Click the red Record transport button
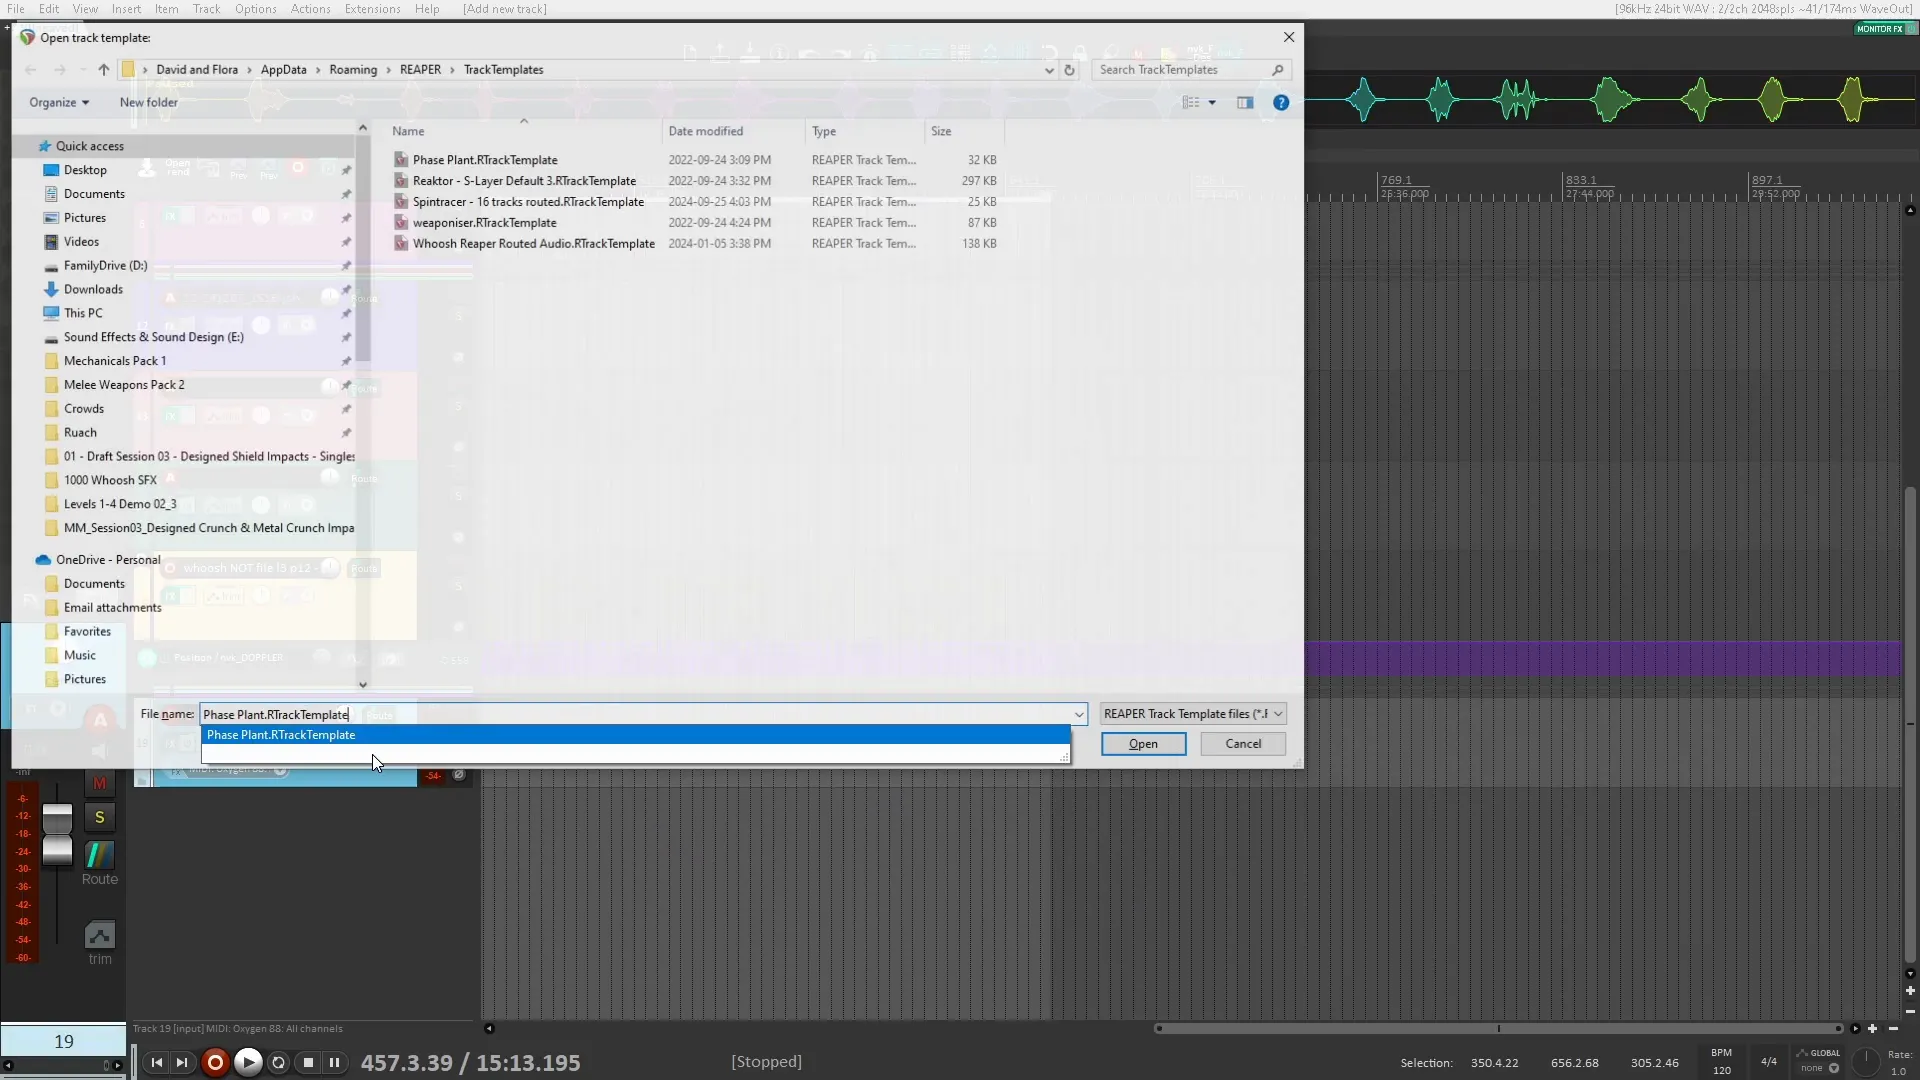This screenshot has height=1080, width=1920. (x=214, y=1063)
